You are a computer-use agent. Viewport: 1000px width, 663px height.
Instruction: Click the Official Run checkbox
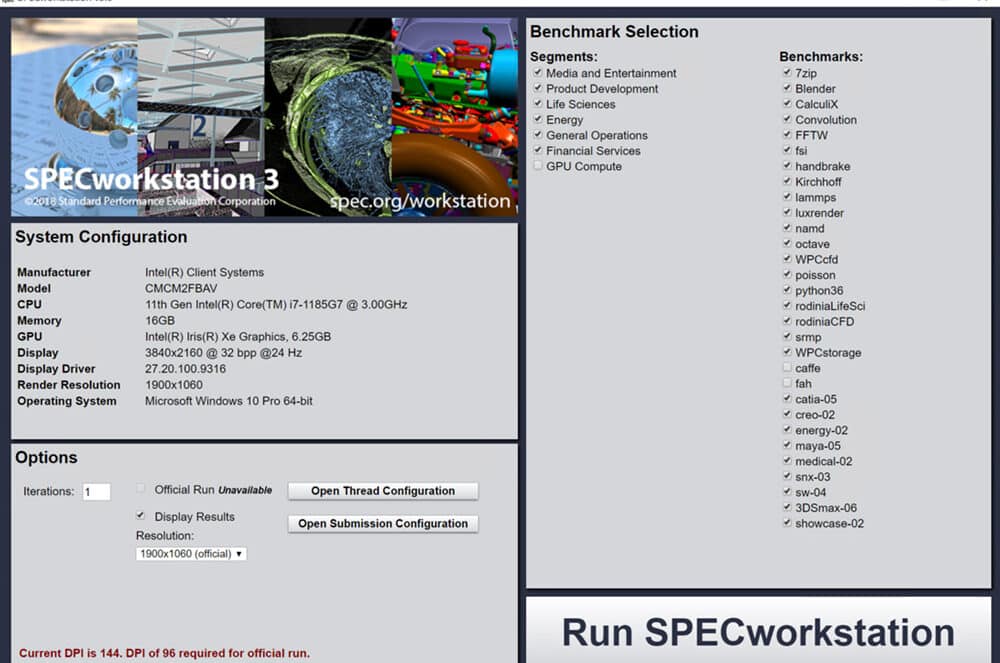[x=140, y=489]
